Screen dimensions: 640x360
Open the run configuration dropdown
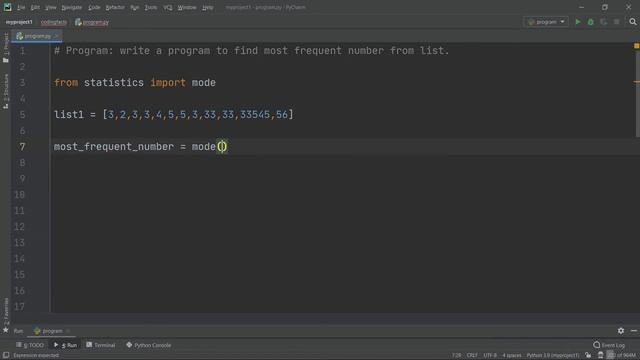coord(546,22)
